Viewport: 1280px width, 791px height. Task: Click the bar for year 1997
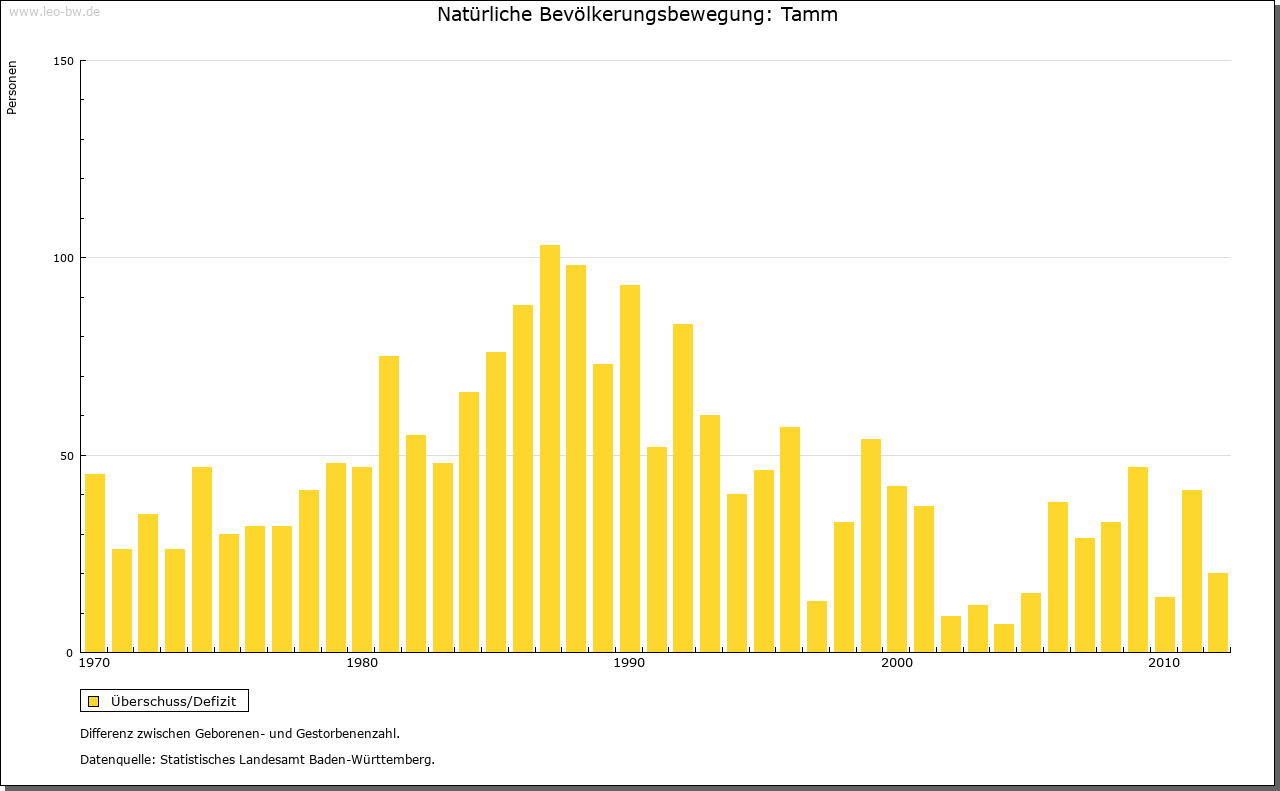coord(817,626)
